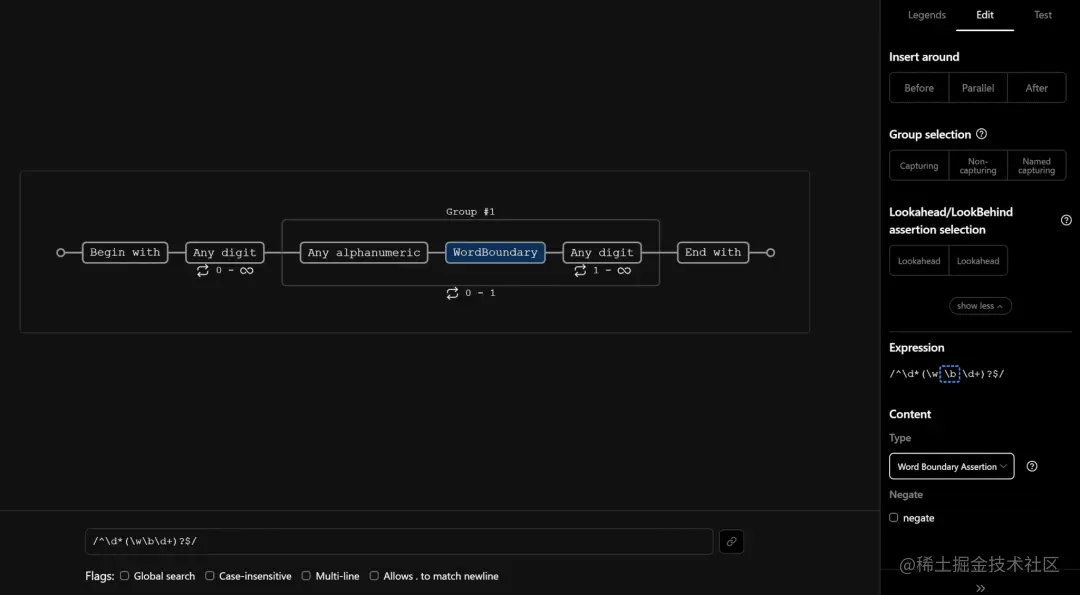
Task: Select the WordBoundary node
Action: (x=495, y=253)
